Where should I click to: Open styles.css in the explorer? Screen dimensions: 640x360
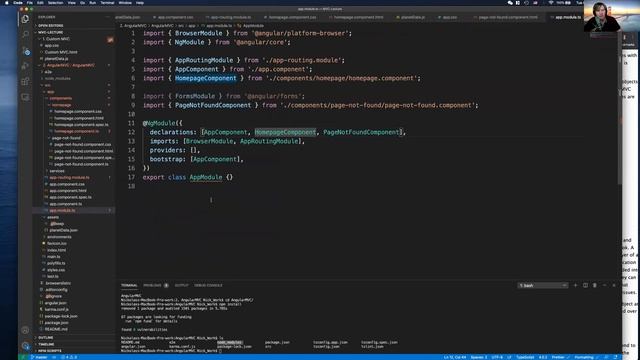pos(56,270)
